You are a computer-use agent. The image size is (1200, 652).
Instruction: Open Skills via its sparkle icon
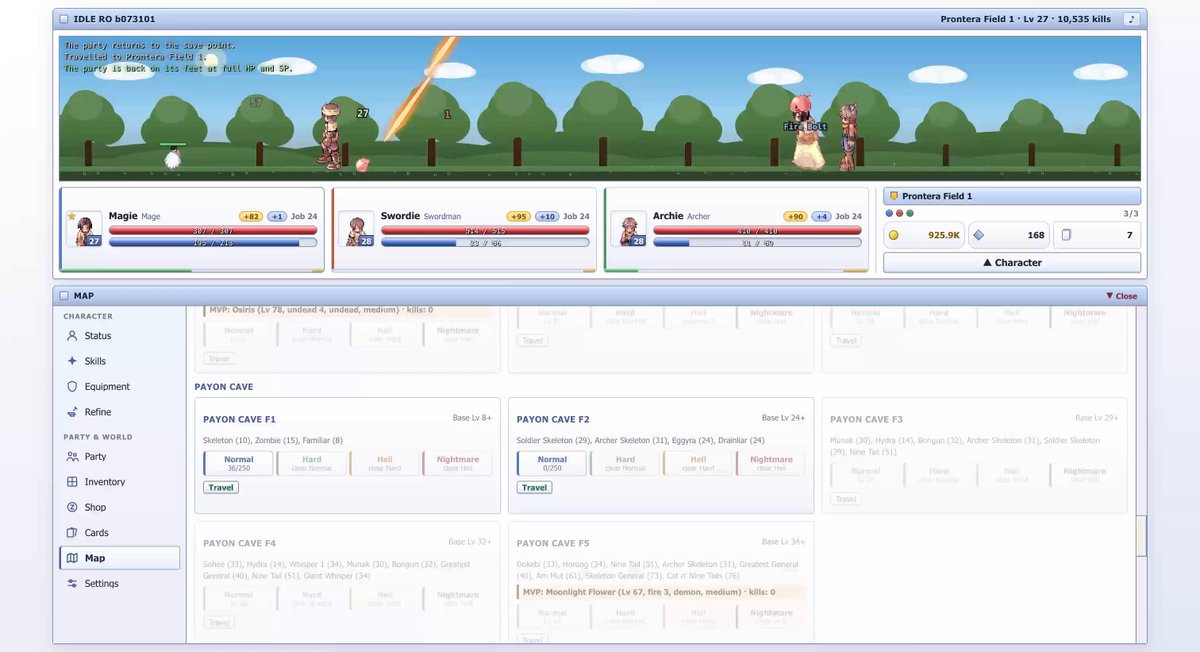click(72, 361)
